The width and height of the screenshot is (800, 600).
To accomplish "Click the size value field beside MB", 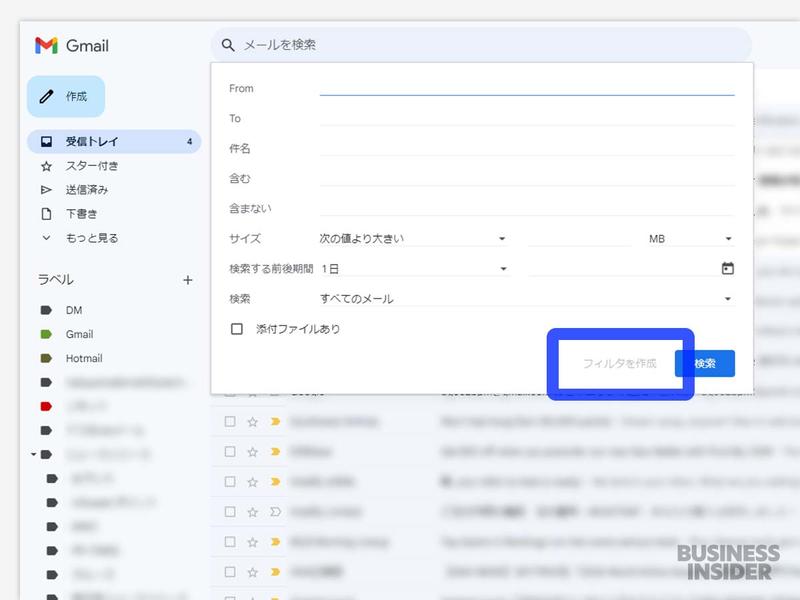I will click(580, 238).
